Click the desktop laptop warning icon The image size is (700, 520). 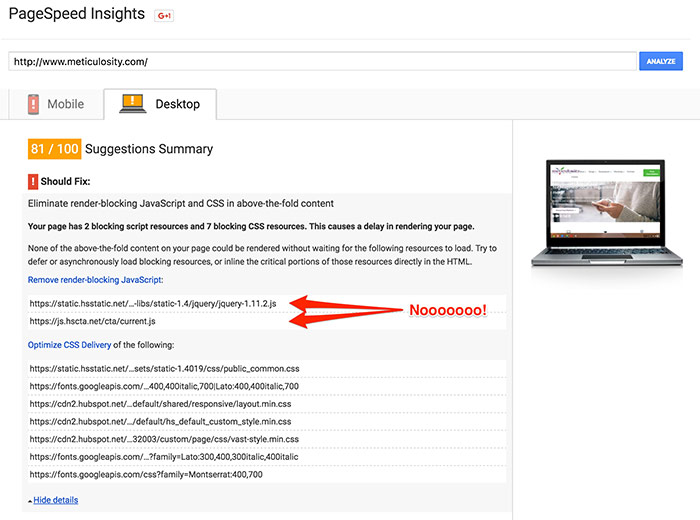pos(133,104)
